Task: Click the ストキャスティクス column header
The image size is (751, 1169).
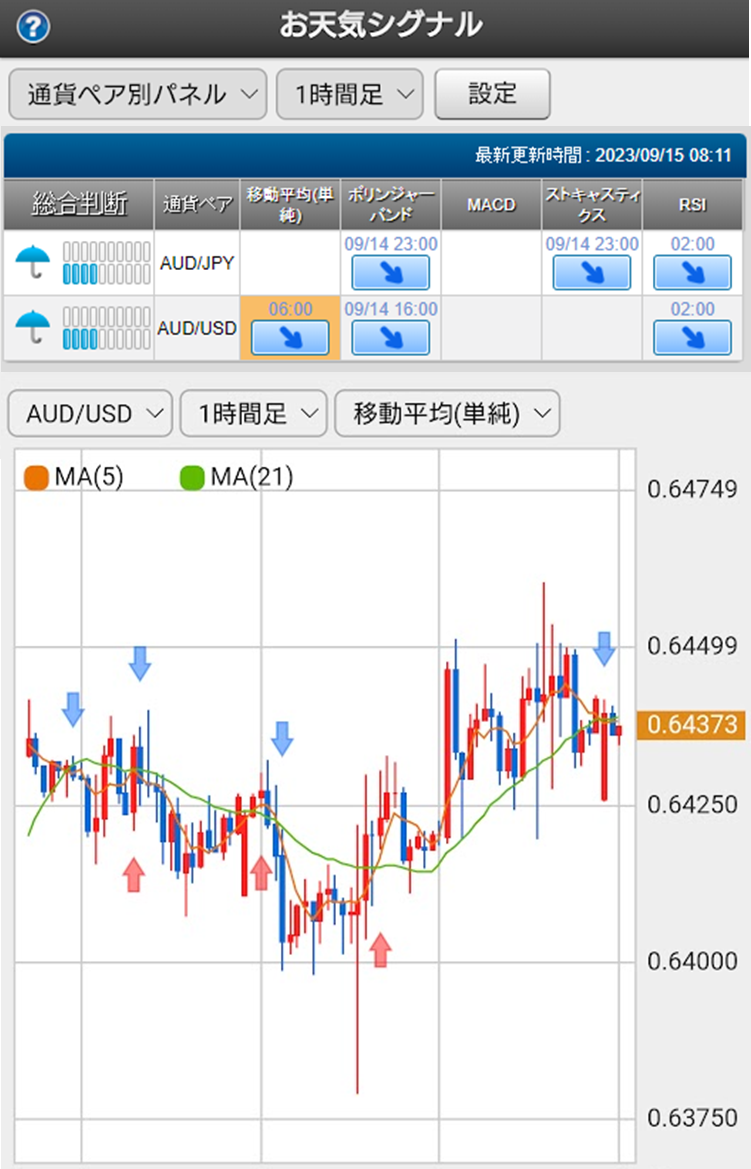Action: click(592, 204)
